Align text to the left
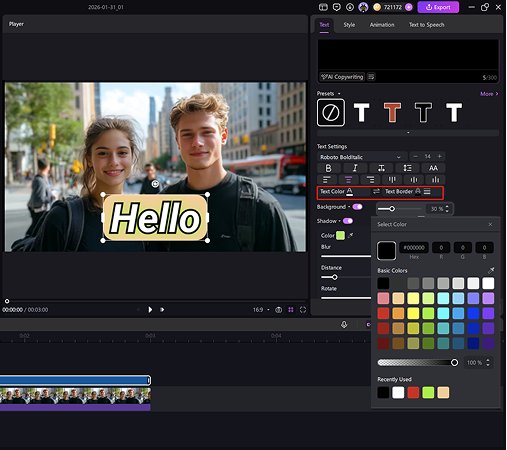Image resolution: width=507 pixels, height=450 pixels. pos(327,180)
